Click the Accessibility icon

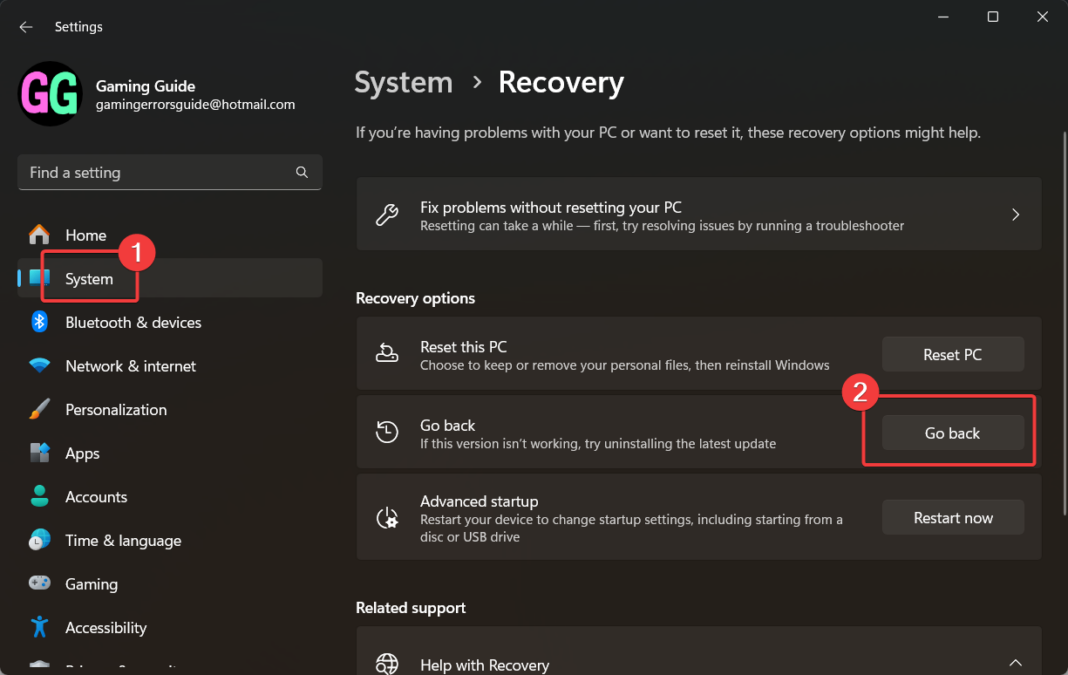coord(38,627)
